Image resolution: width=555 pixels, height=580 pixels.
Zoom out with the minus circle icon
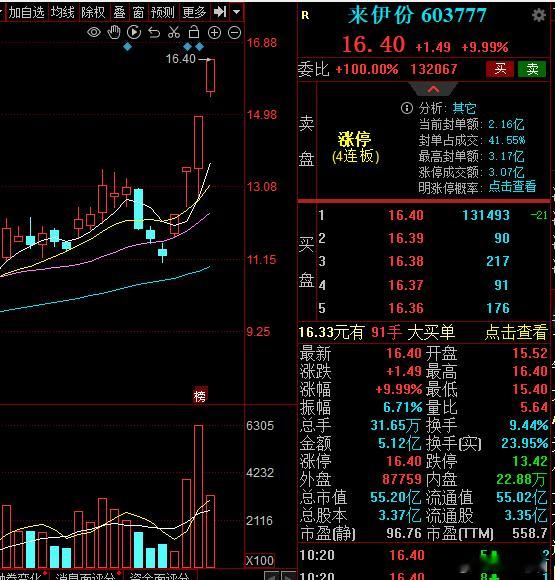234,33
